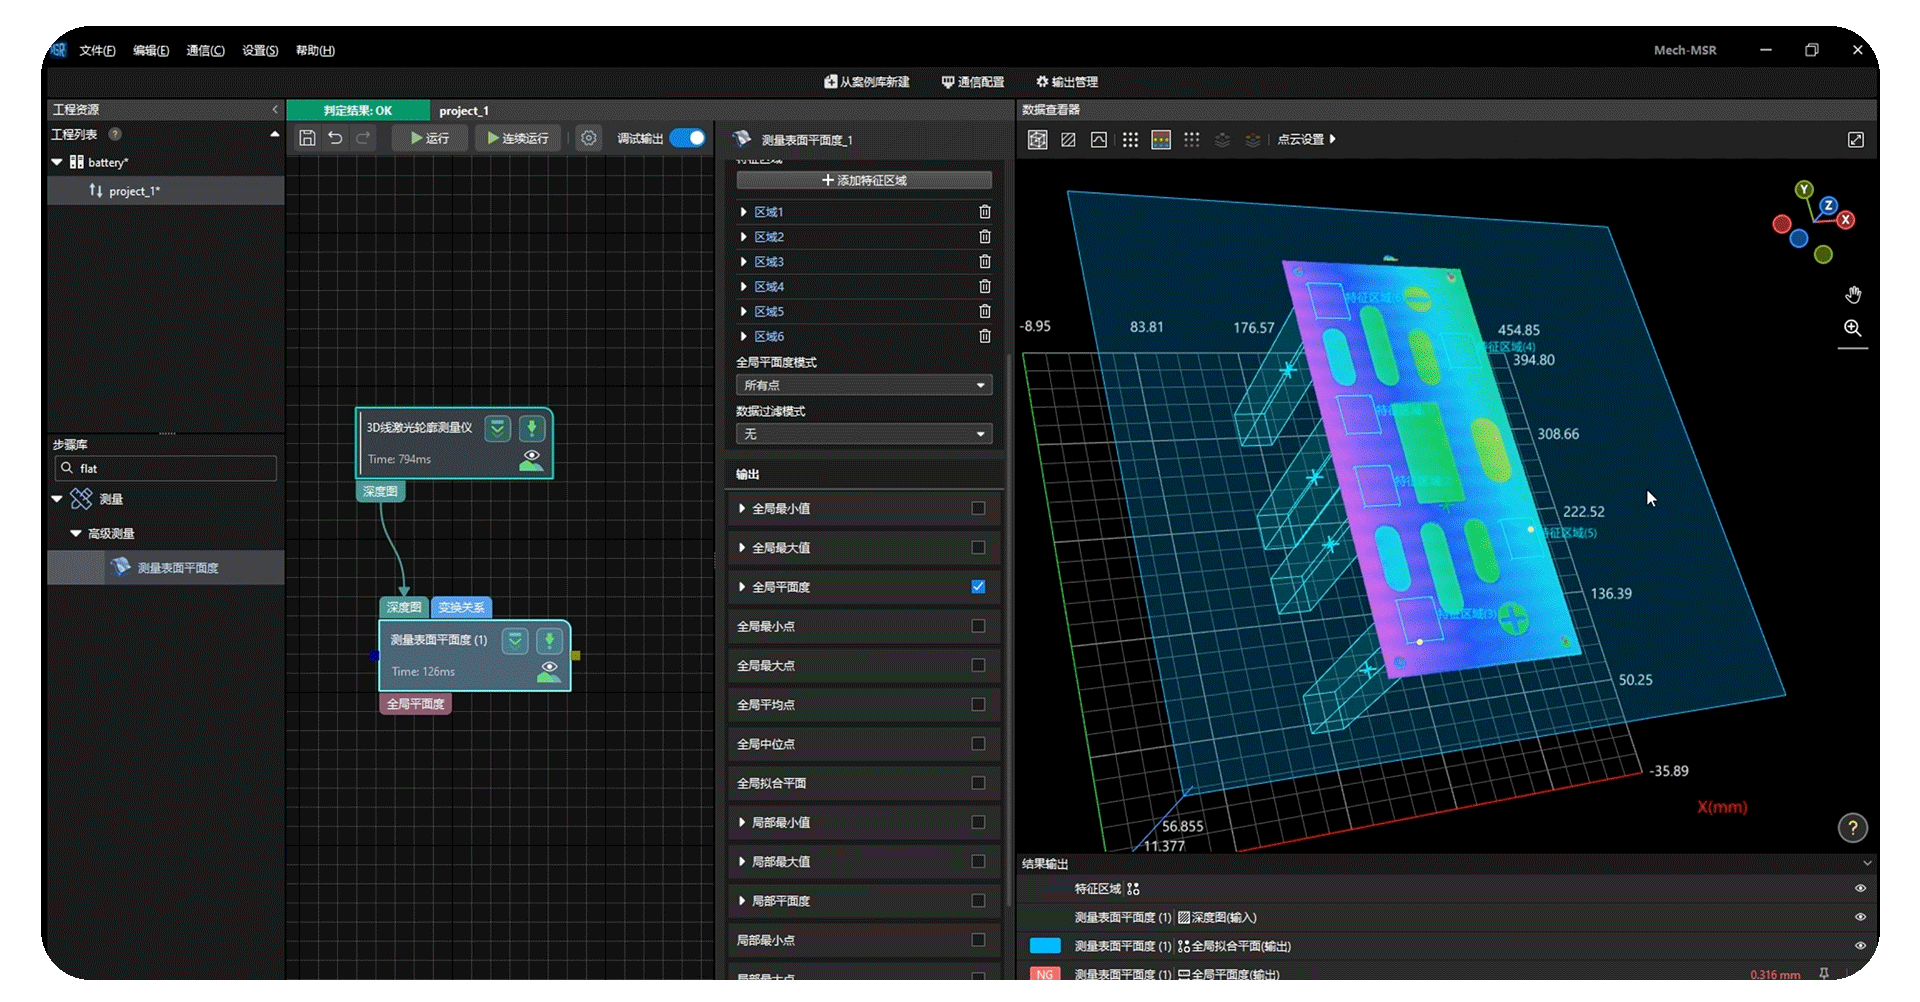Viewport: 1920px width, 1002px height.
Task: Collapse the 高级测量 category
Action: 76,534
